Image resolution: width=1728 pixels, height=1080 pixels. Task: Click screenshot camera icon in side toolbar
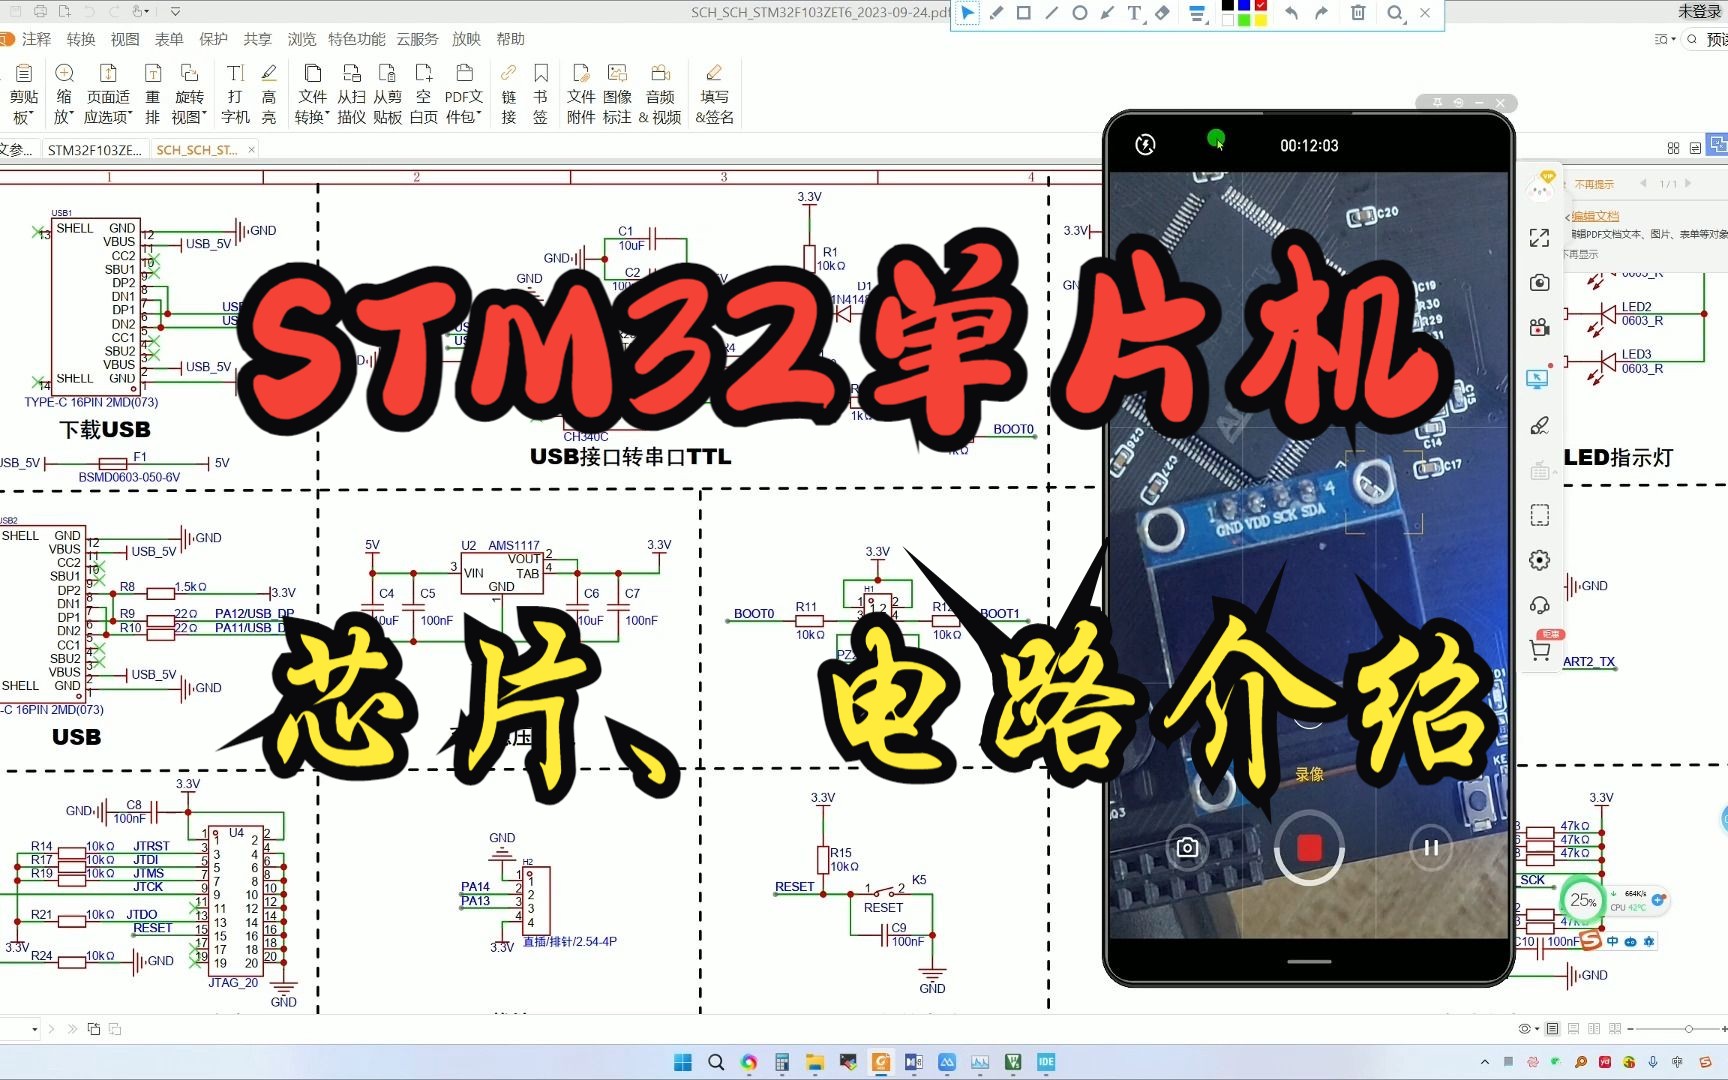tap(1539, 283)
